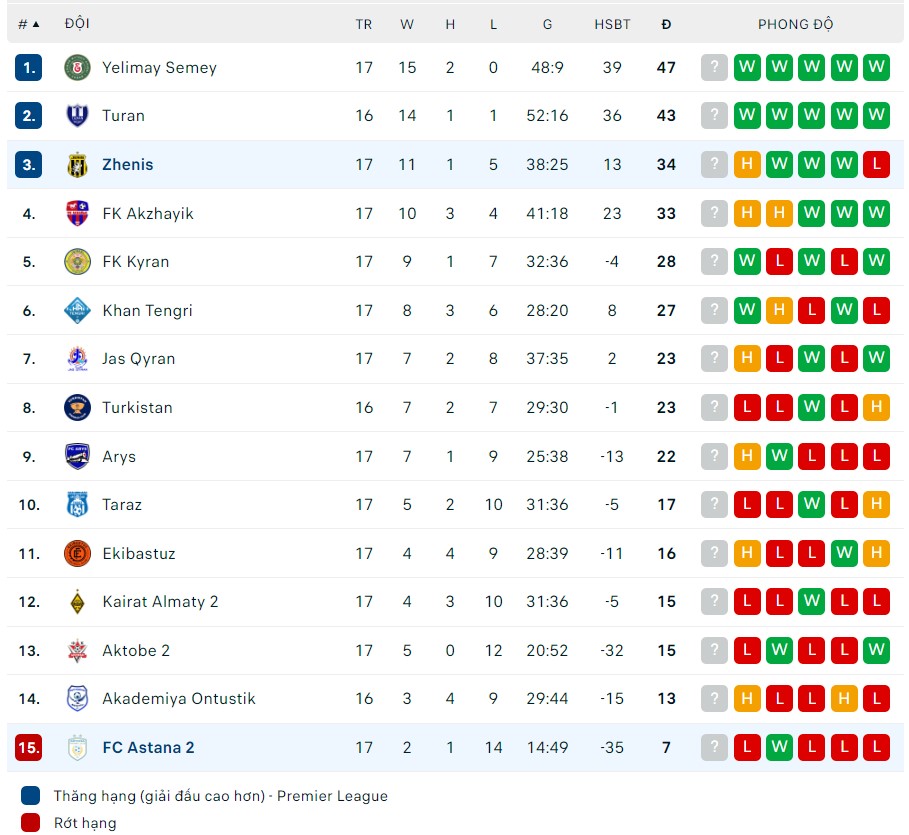Click the Kairat Almaty 2 crest
The image size is (909, 835).
point(77,602)
